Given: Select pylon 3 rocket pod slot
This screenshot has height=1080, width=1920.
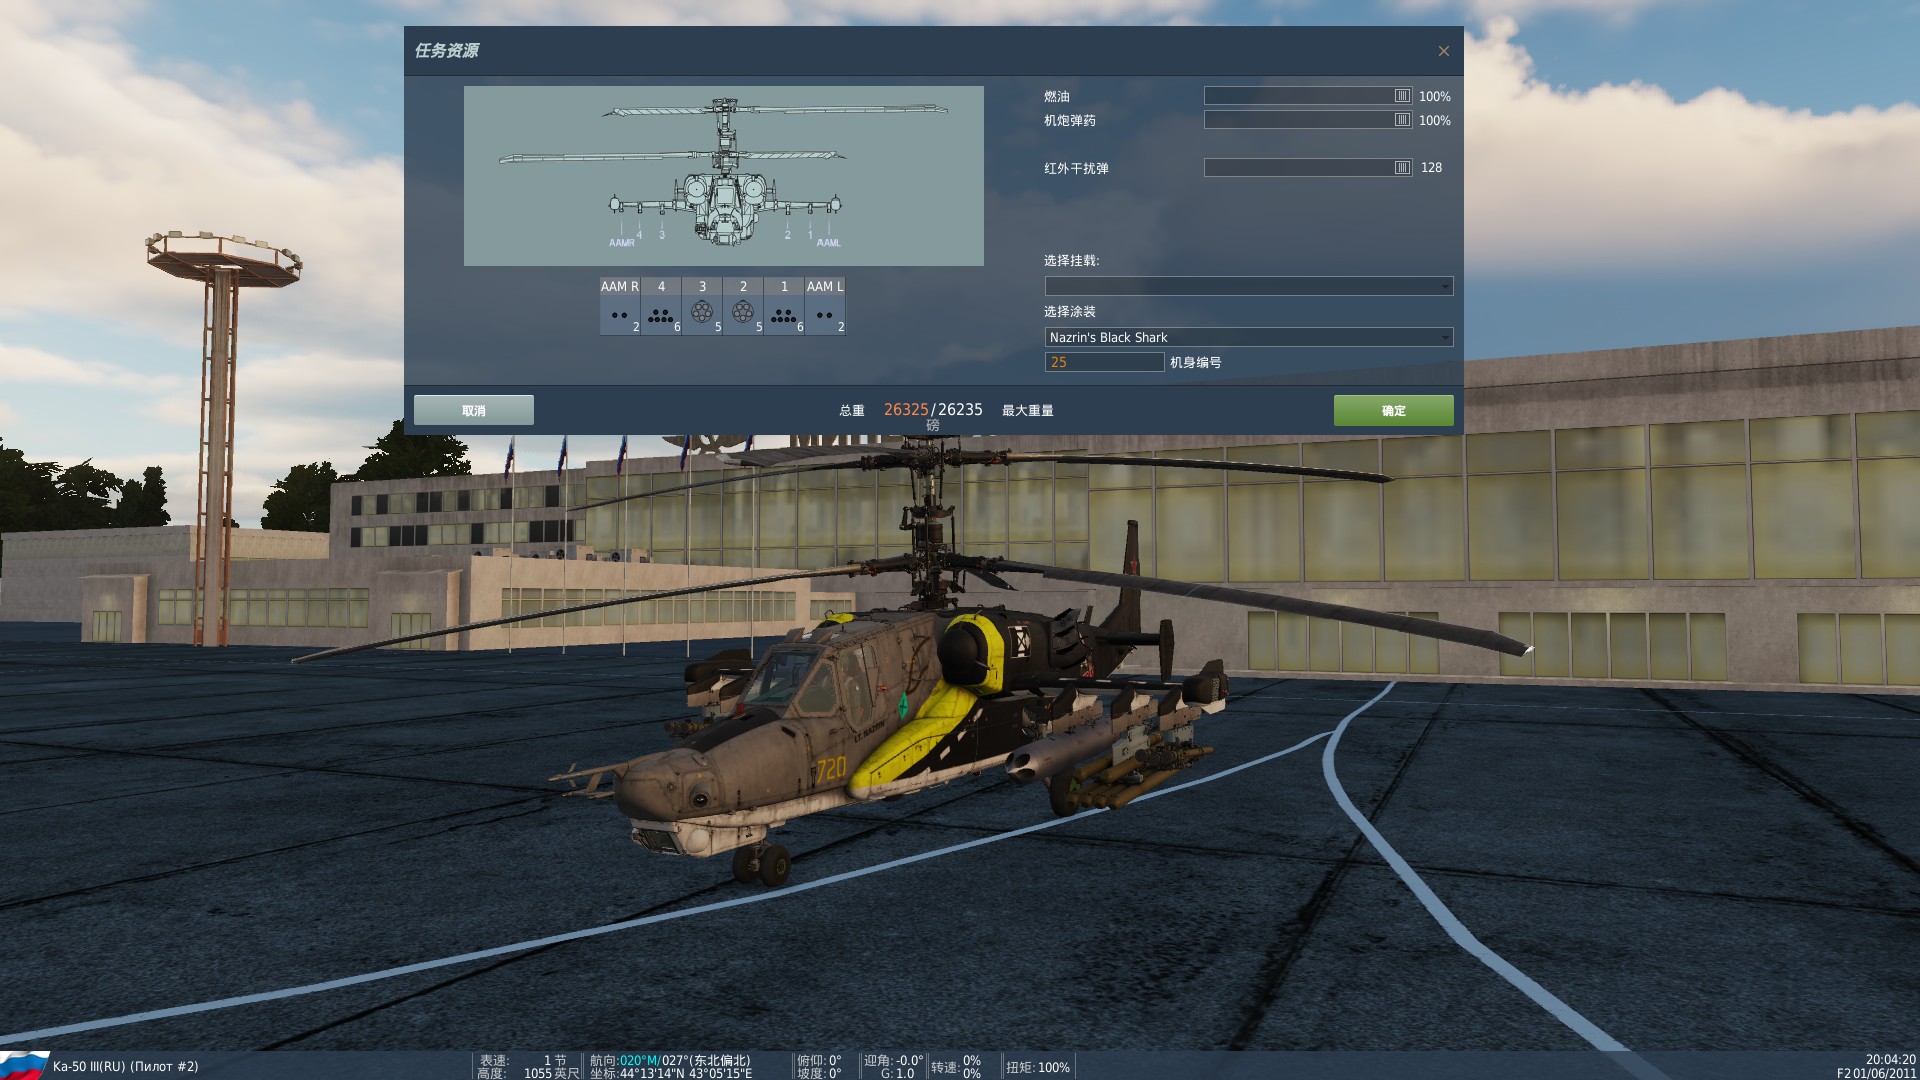Looking at the screenshot, I should click(x=702, y=314).
